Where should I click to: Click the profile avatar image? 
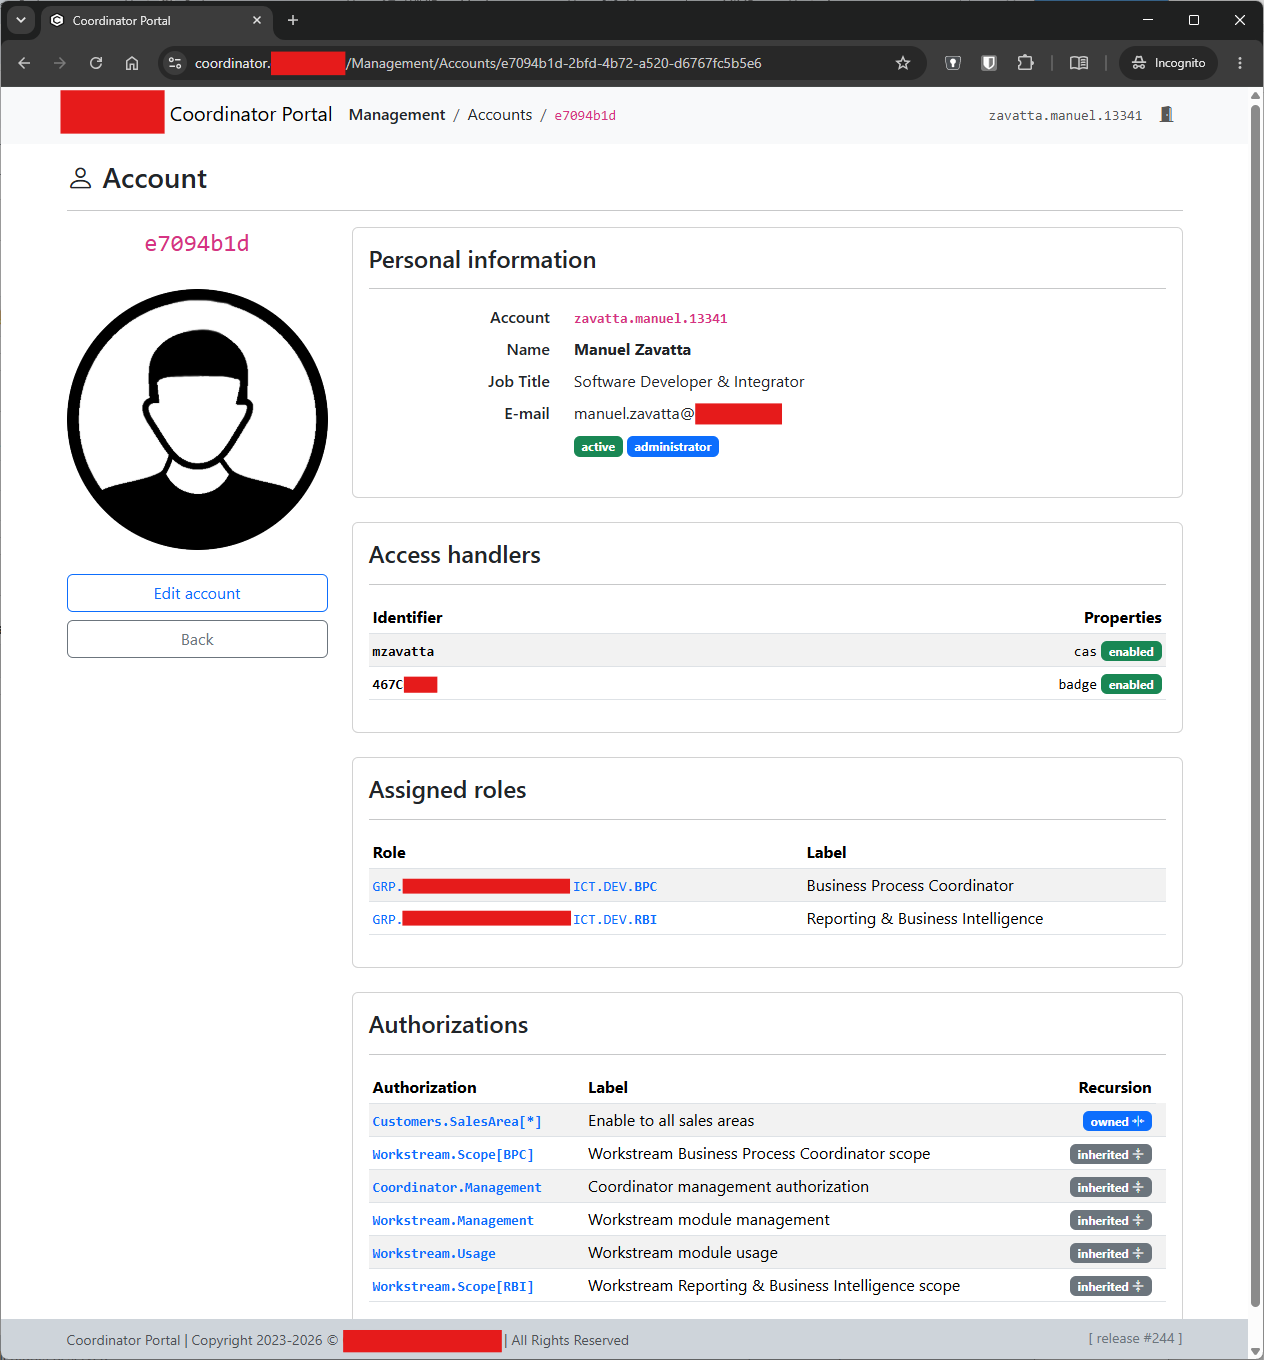click(197, 419)
